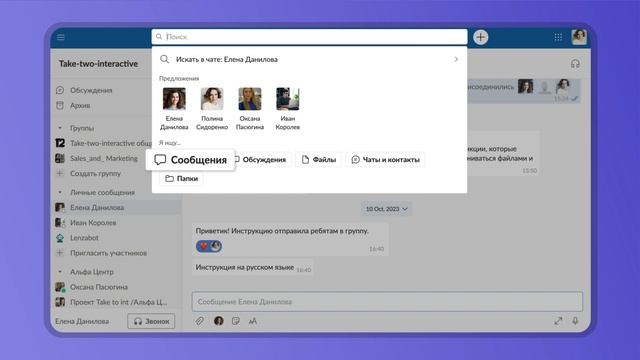Click the workspace name Take-two-interactive
Image resolution: width=640 pixels, height=360 pixels.
pos(98,64)
